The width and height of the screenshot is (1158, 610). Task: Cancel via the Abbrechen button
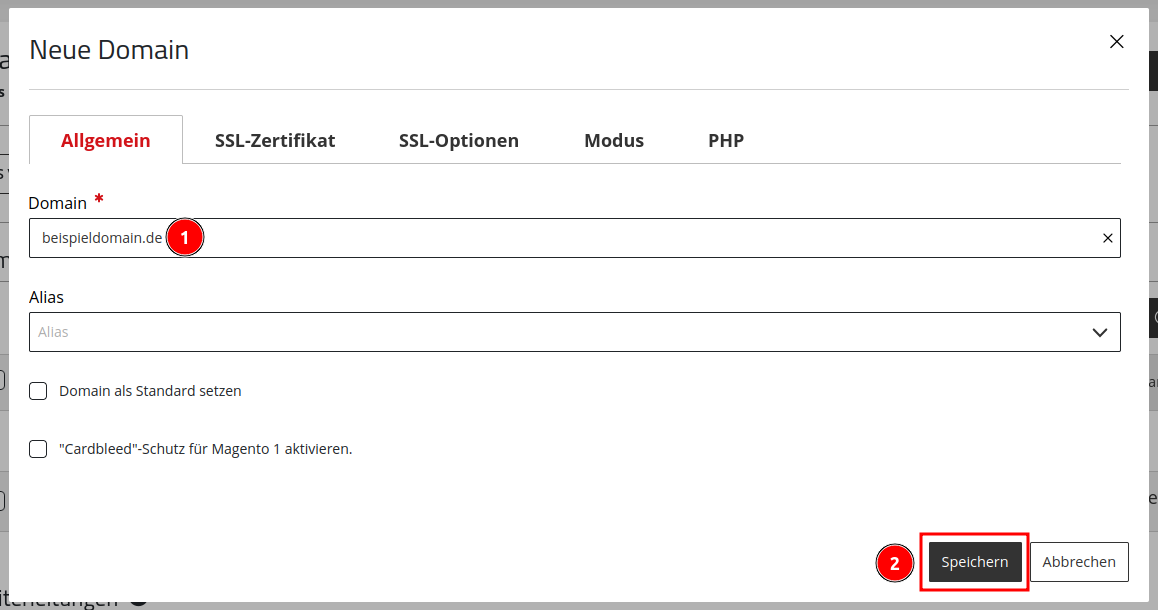click(1079, 562)
